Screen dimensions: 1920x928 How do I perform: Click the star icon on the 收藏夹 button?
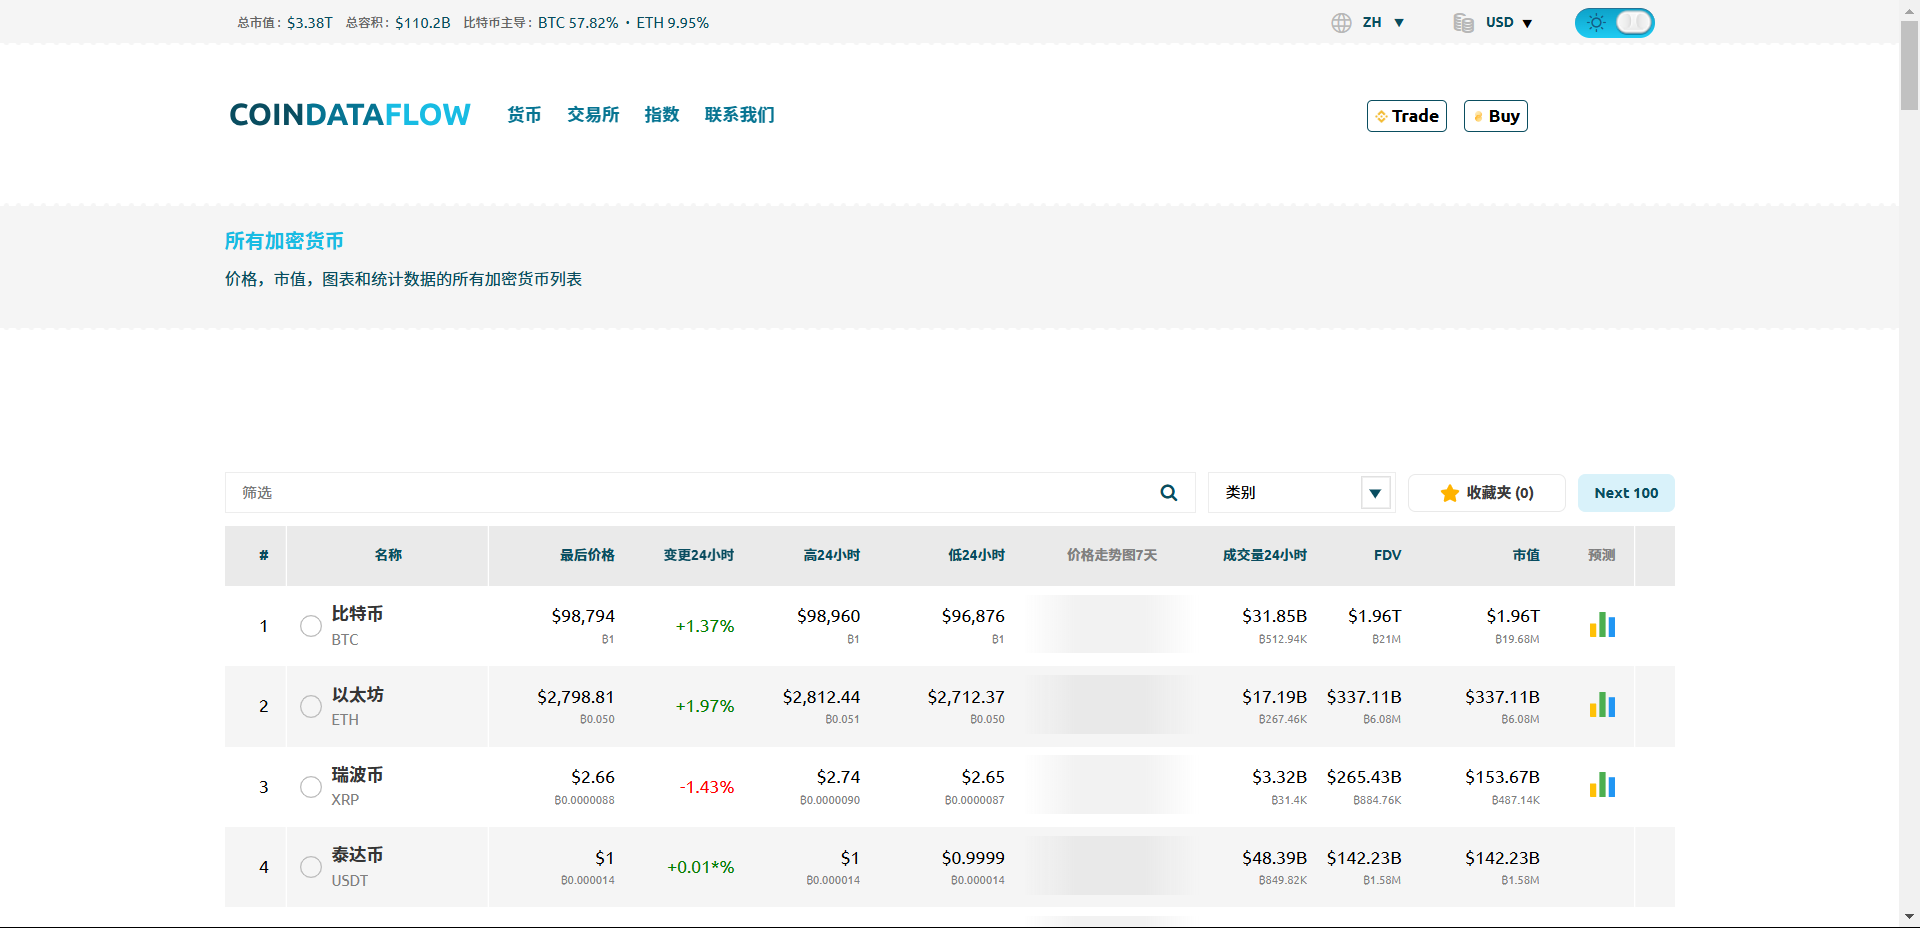point(1449,492)
